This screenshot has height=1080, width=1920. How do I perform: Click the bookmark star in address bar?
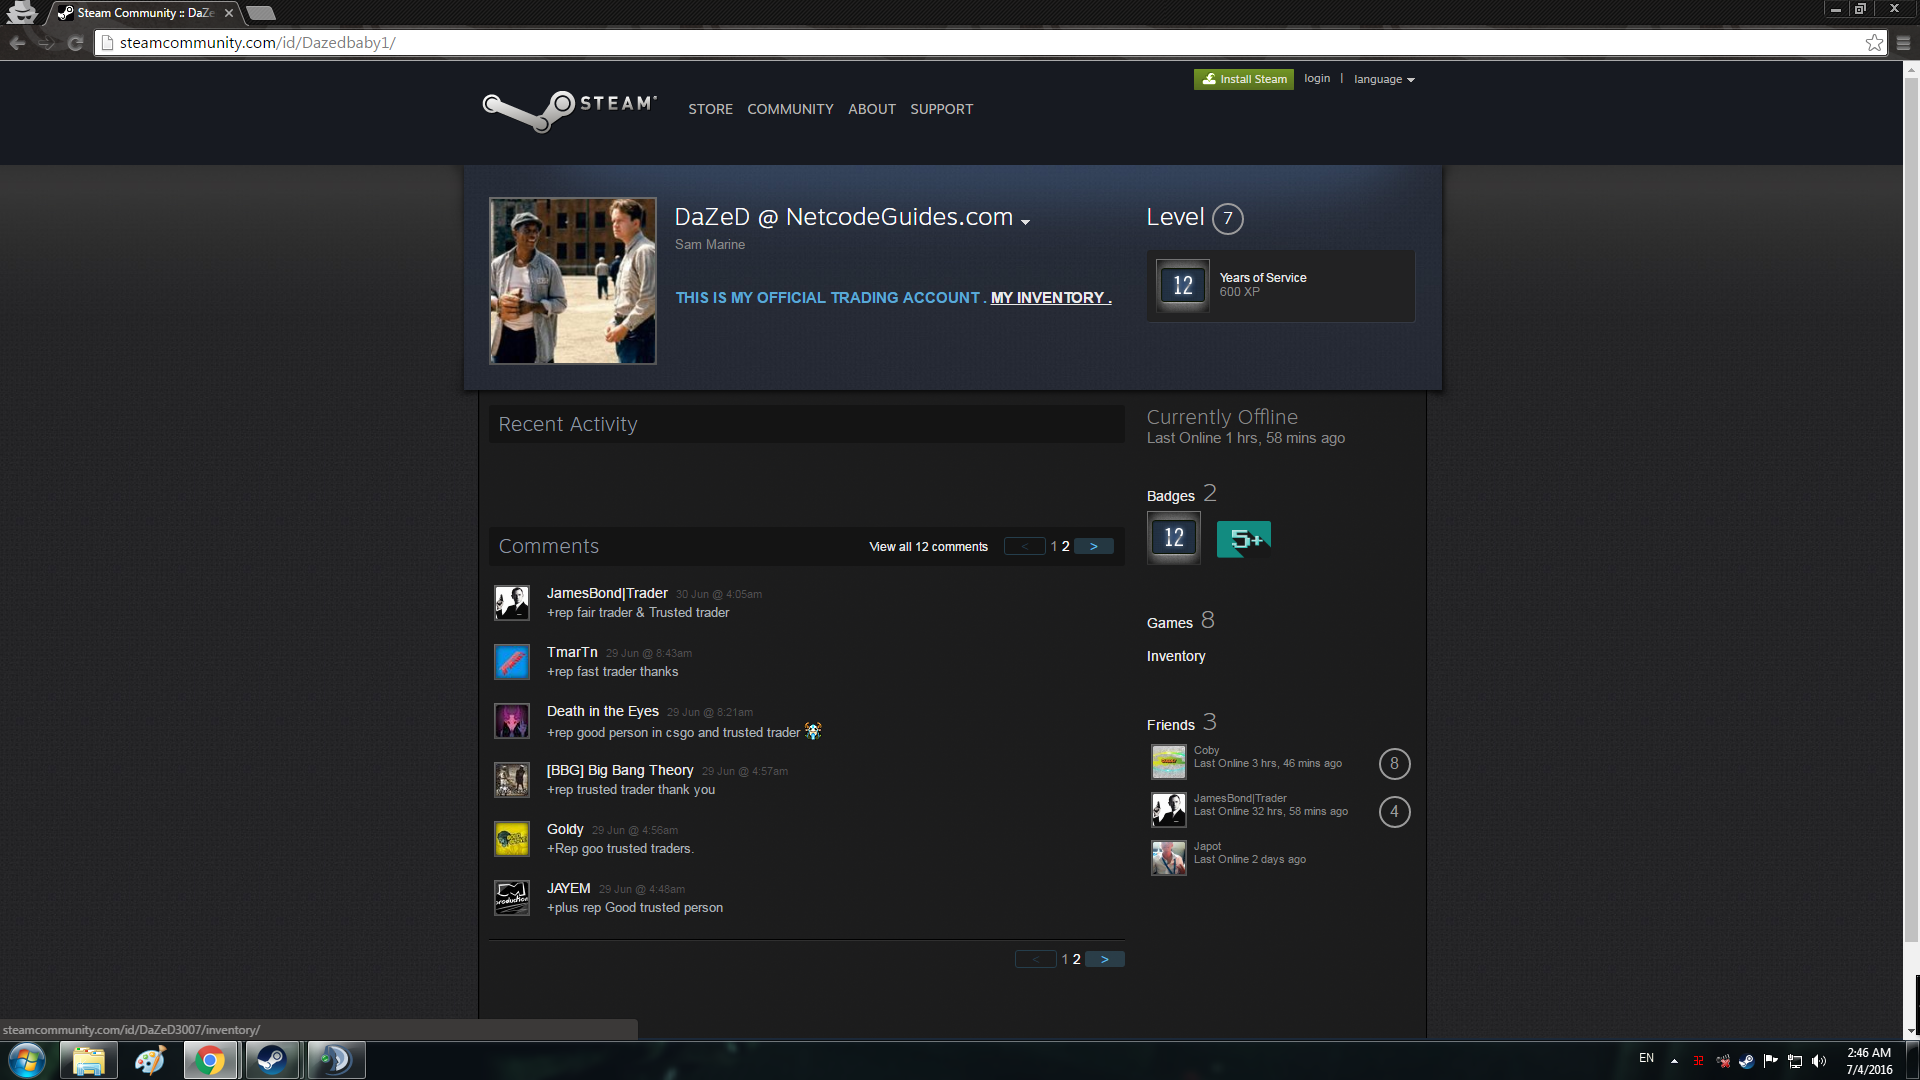[1874, 42]
